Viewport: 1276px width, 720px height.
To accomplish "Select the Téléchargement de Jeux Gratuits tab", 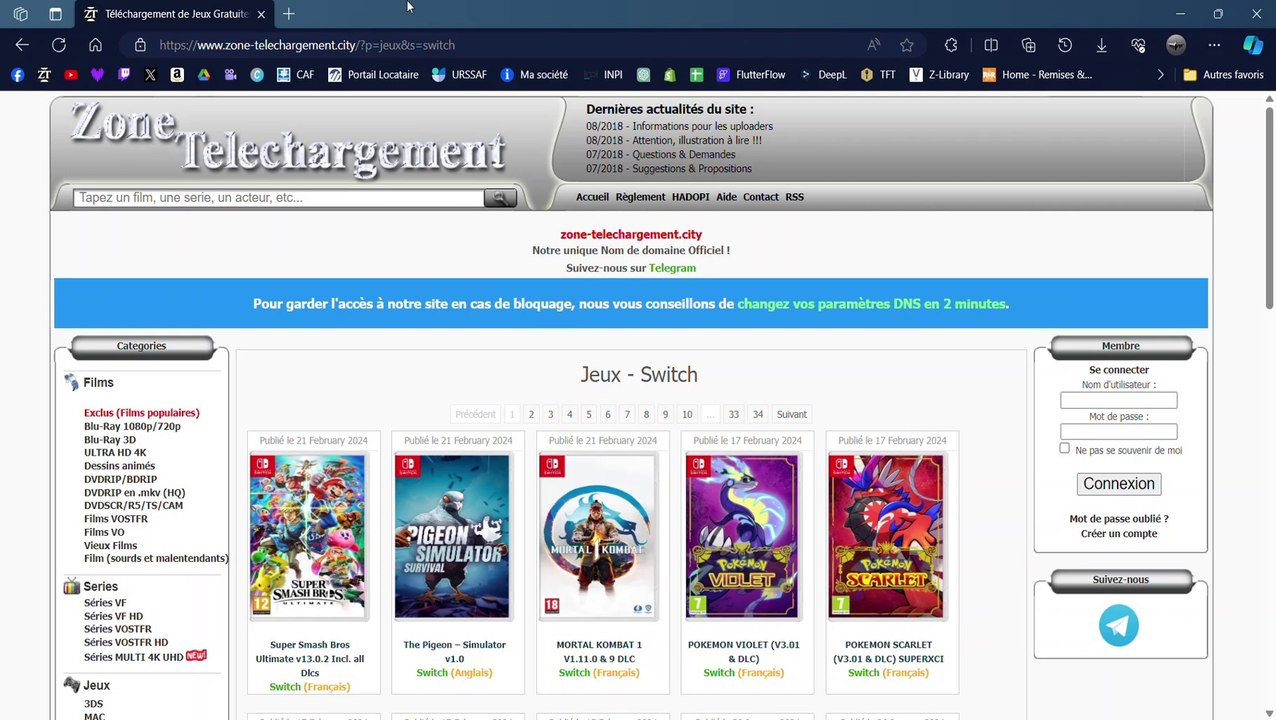I will point(173,14).
